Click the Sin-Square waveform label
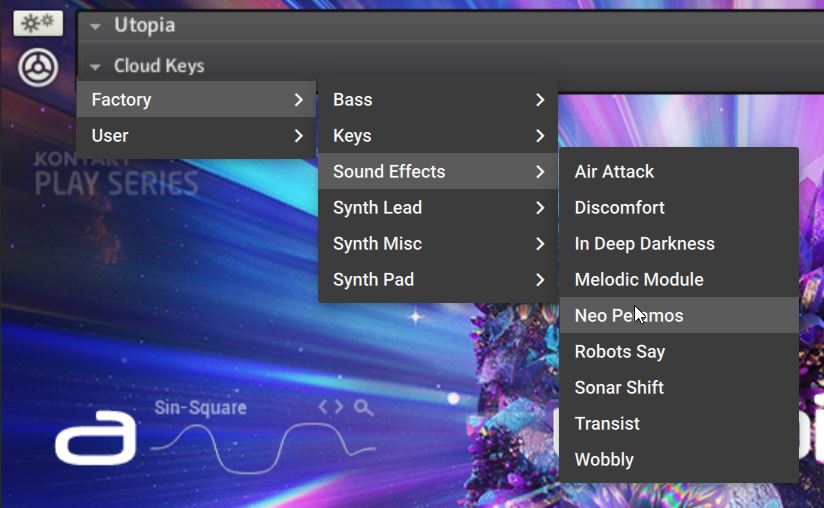This screenshot has height=508, width=824. pos(200,408)
